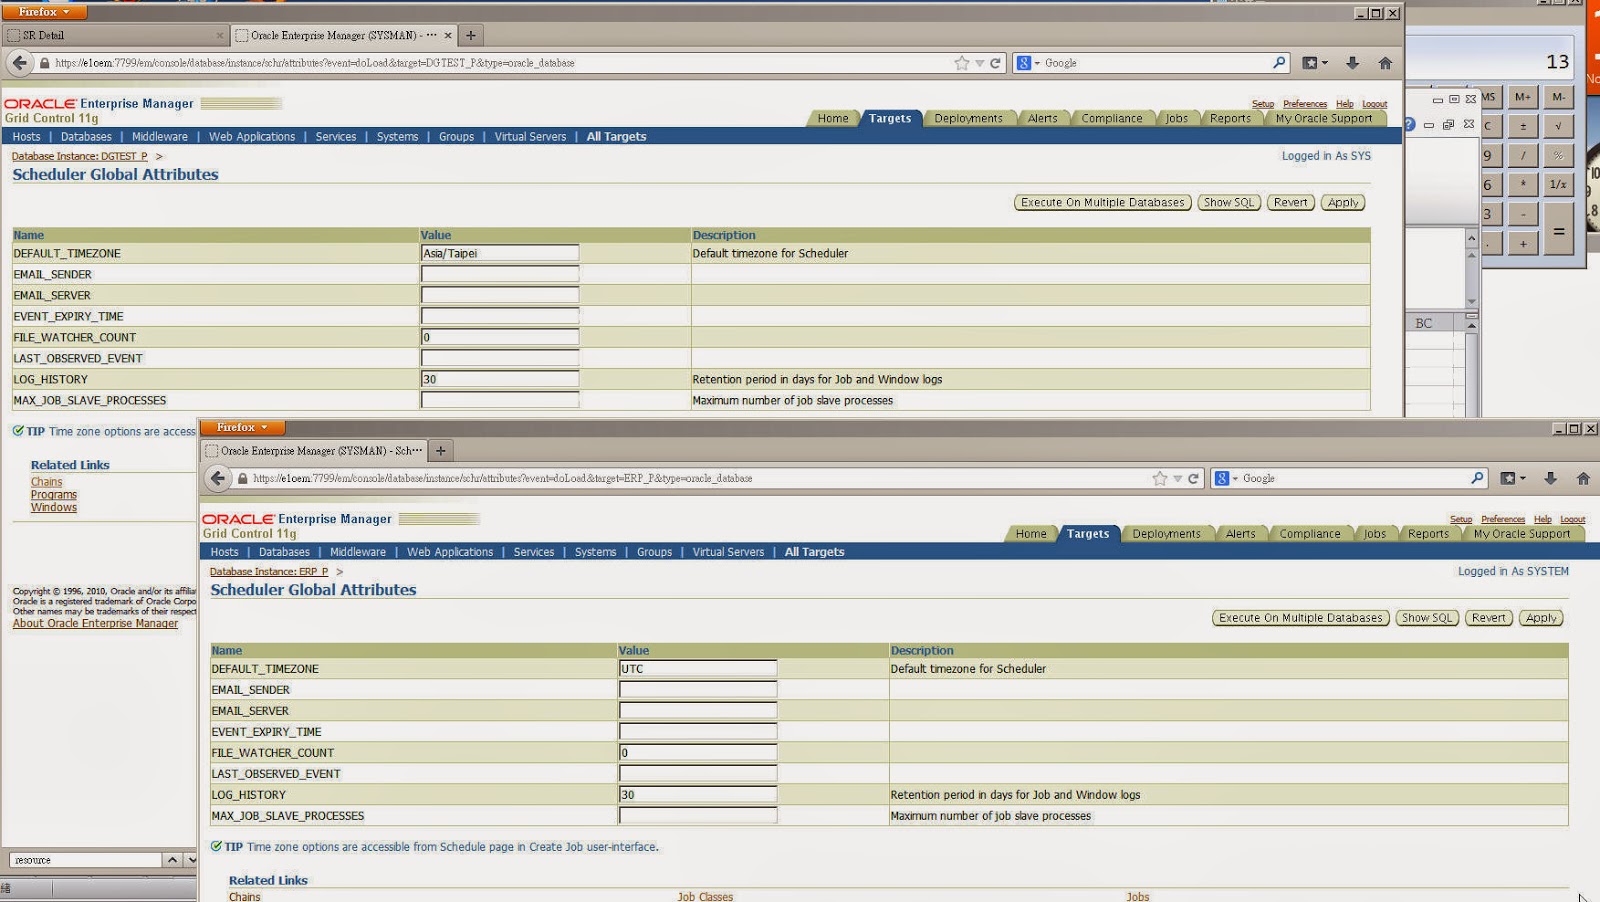Click the calculator's 1/x key
The height and width of the screenshot is (902, 1600).
[x=1559, y=184]
